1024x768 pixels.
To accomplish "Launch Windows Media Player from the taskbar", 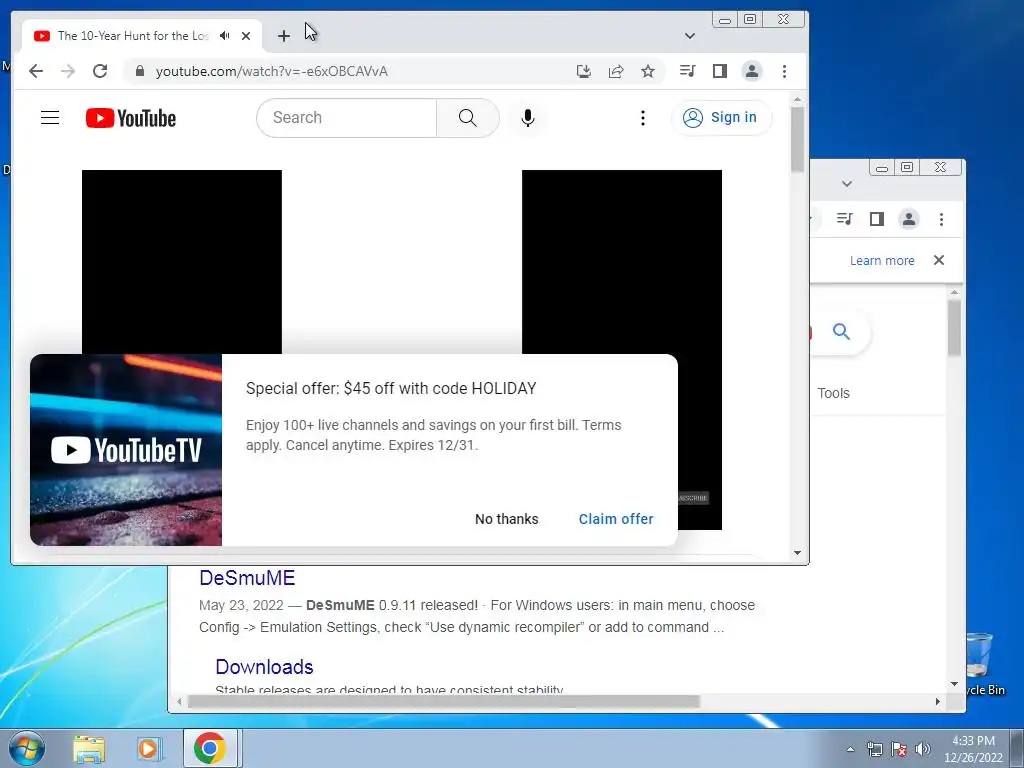I will point(150,749).
